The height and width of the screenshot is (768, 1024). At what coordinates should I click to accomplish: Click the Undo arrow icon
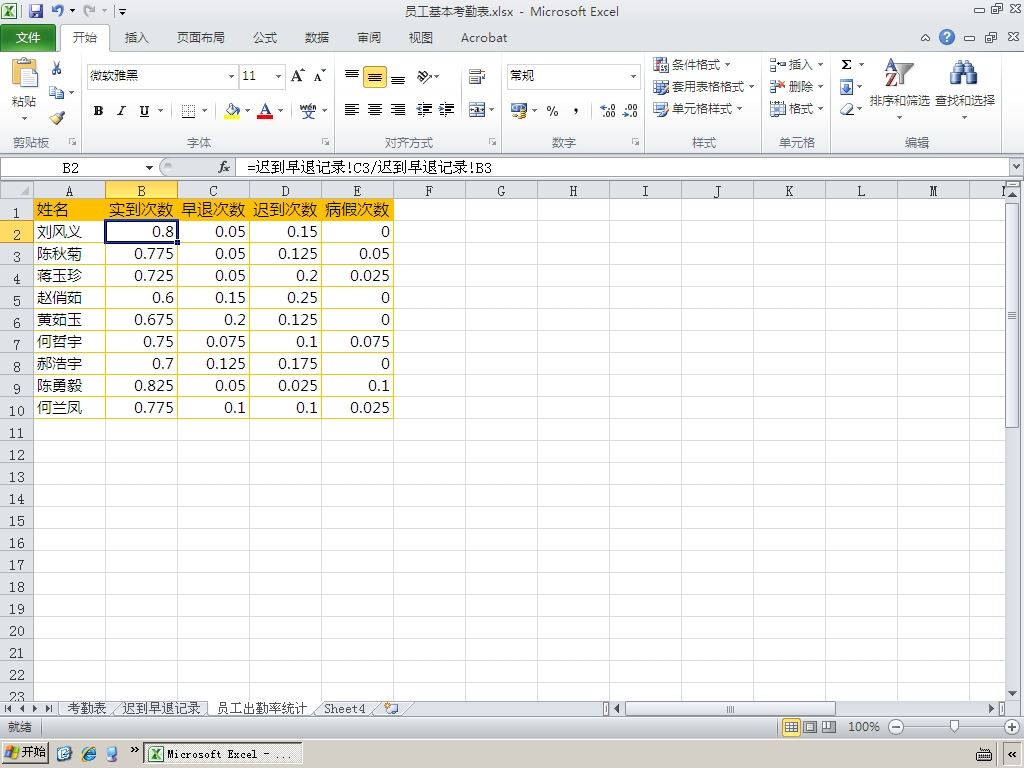pyautogui.click(x=57, y=11)
